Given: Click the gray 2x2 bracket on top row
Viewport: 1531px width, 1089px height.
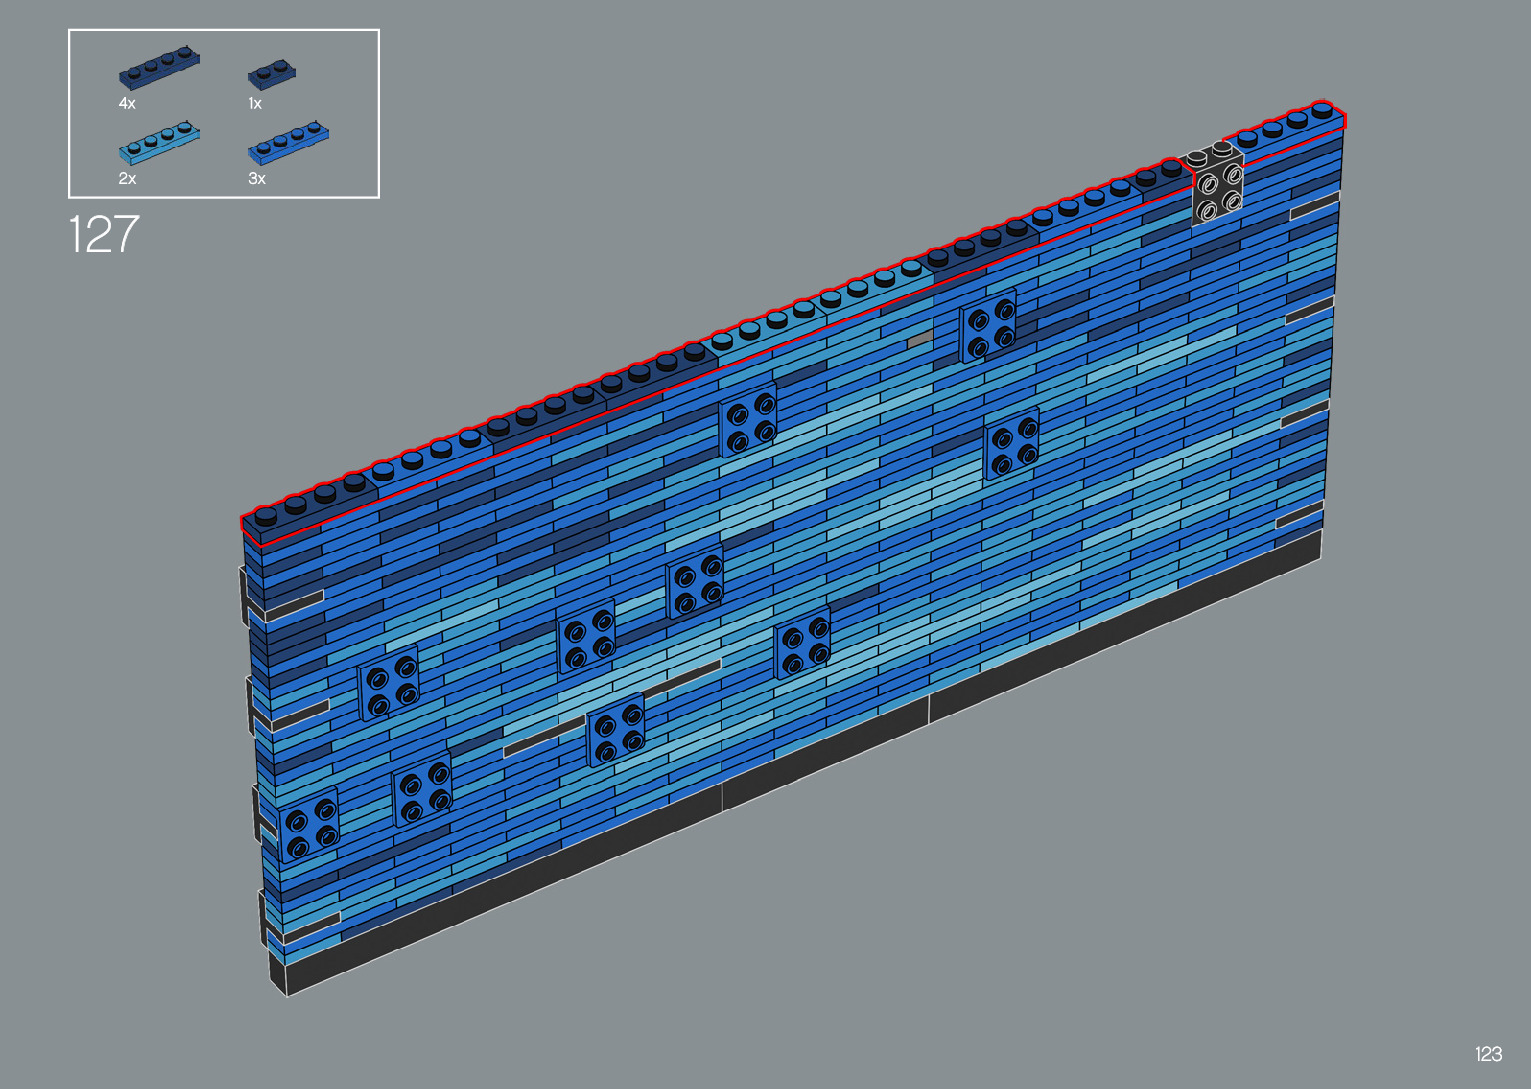Looking at the screenshot, I should coord(1217,187).
